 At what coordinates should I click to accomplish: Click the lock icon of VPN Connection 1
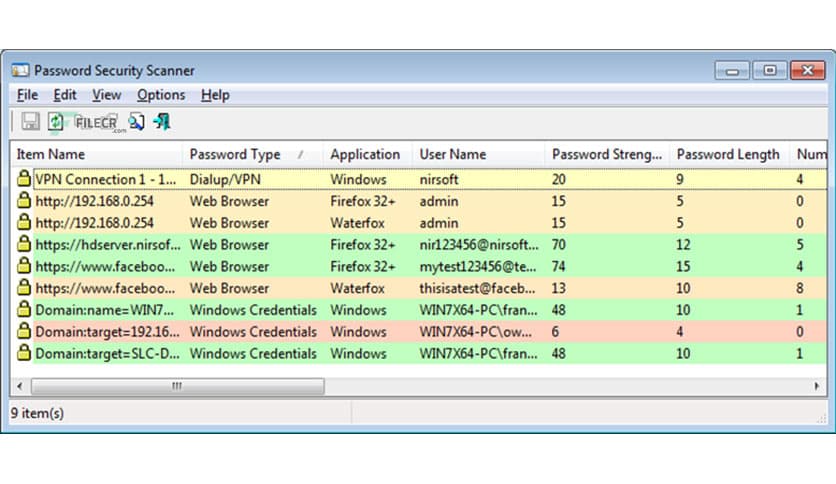(23, 179)
